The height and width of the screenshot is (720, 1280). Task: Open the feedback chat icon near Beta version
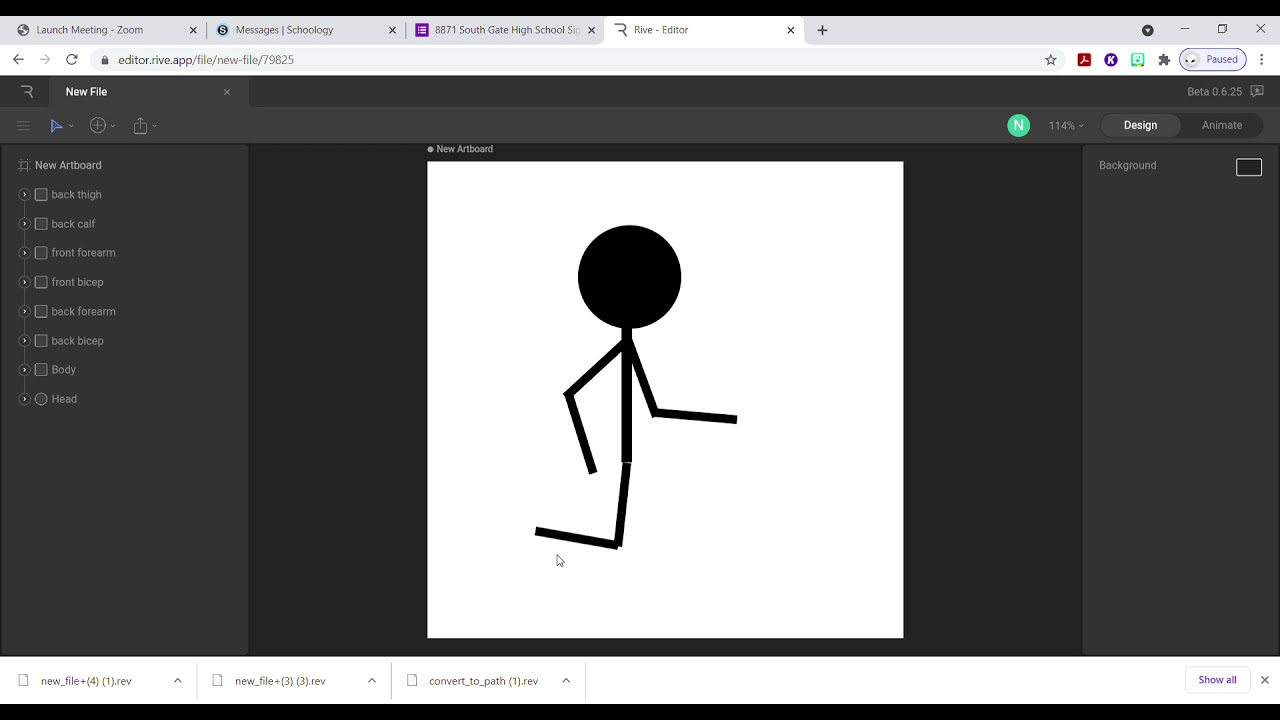point(1257,91)
